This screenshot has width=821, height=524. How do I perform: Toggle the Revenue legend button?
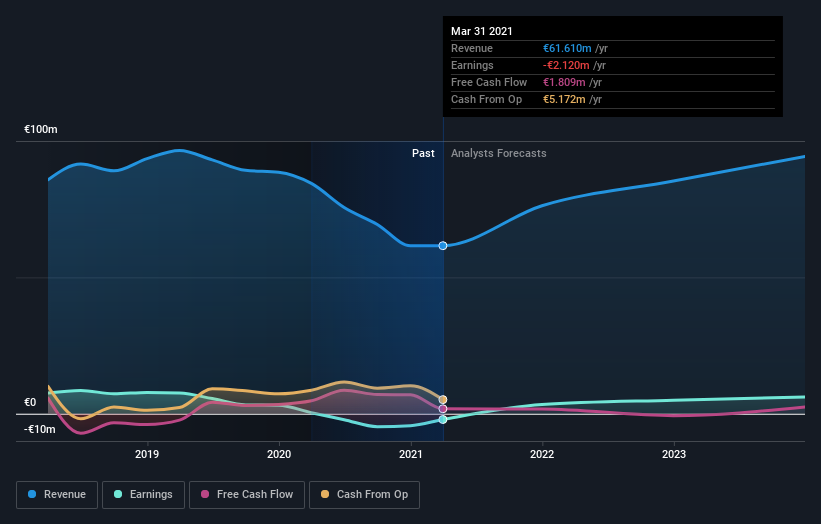[x=57, y=495]
